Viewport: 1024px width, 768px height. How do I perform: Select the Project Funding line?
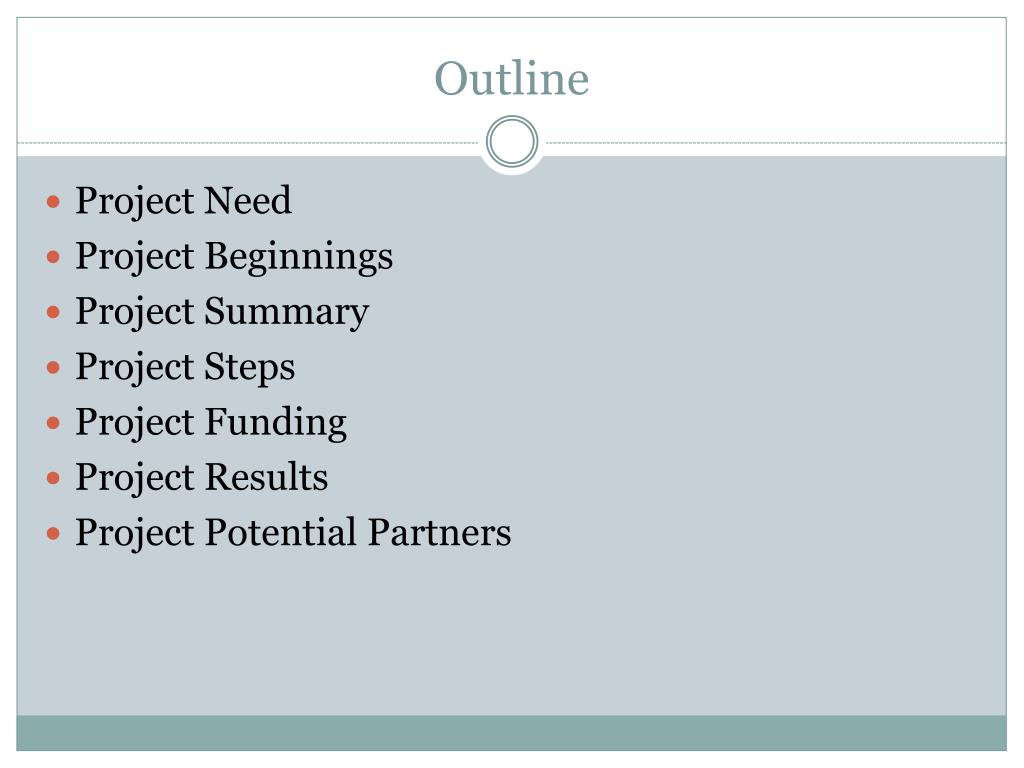click(211, 422)
